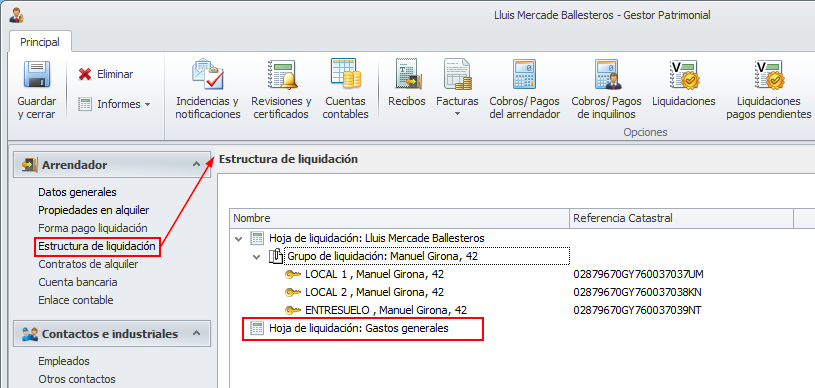Click the Arrendador panel header icon

[29, 165]
